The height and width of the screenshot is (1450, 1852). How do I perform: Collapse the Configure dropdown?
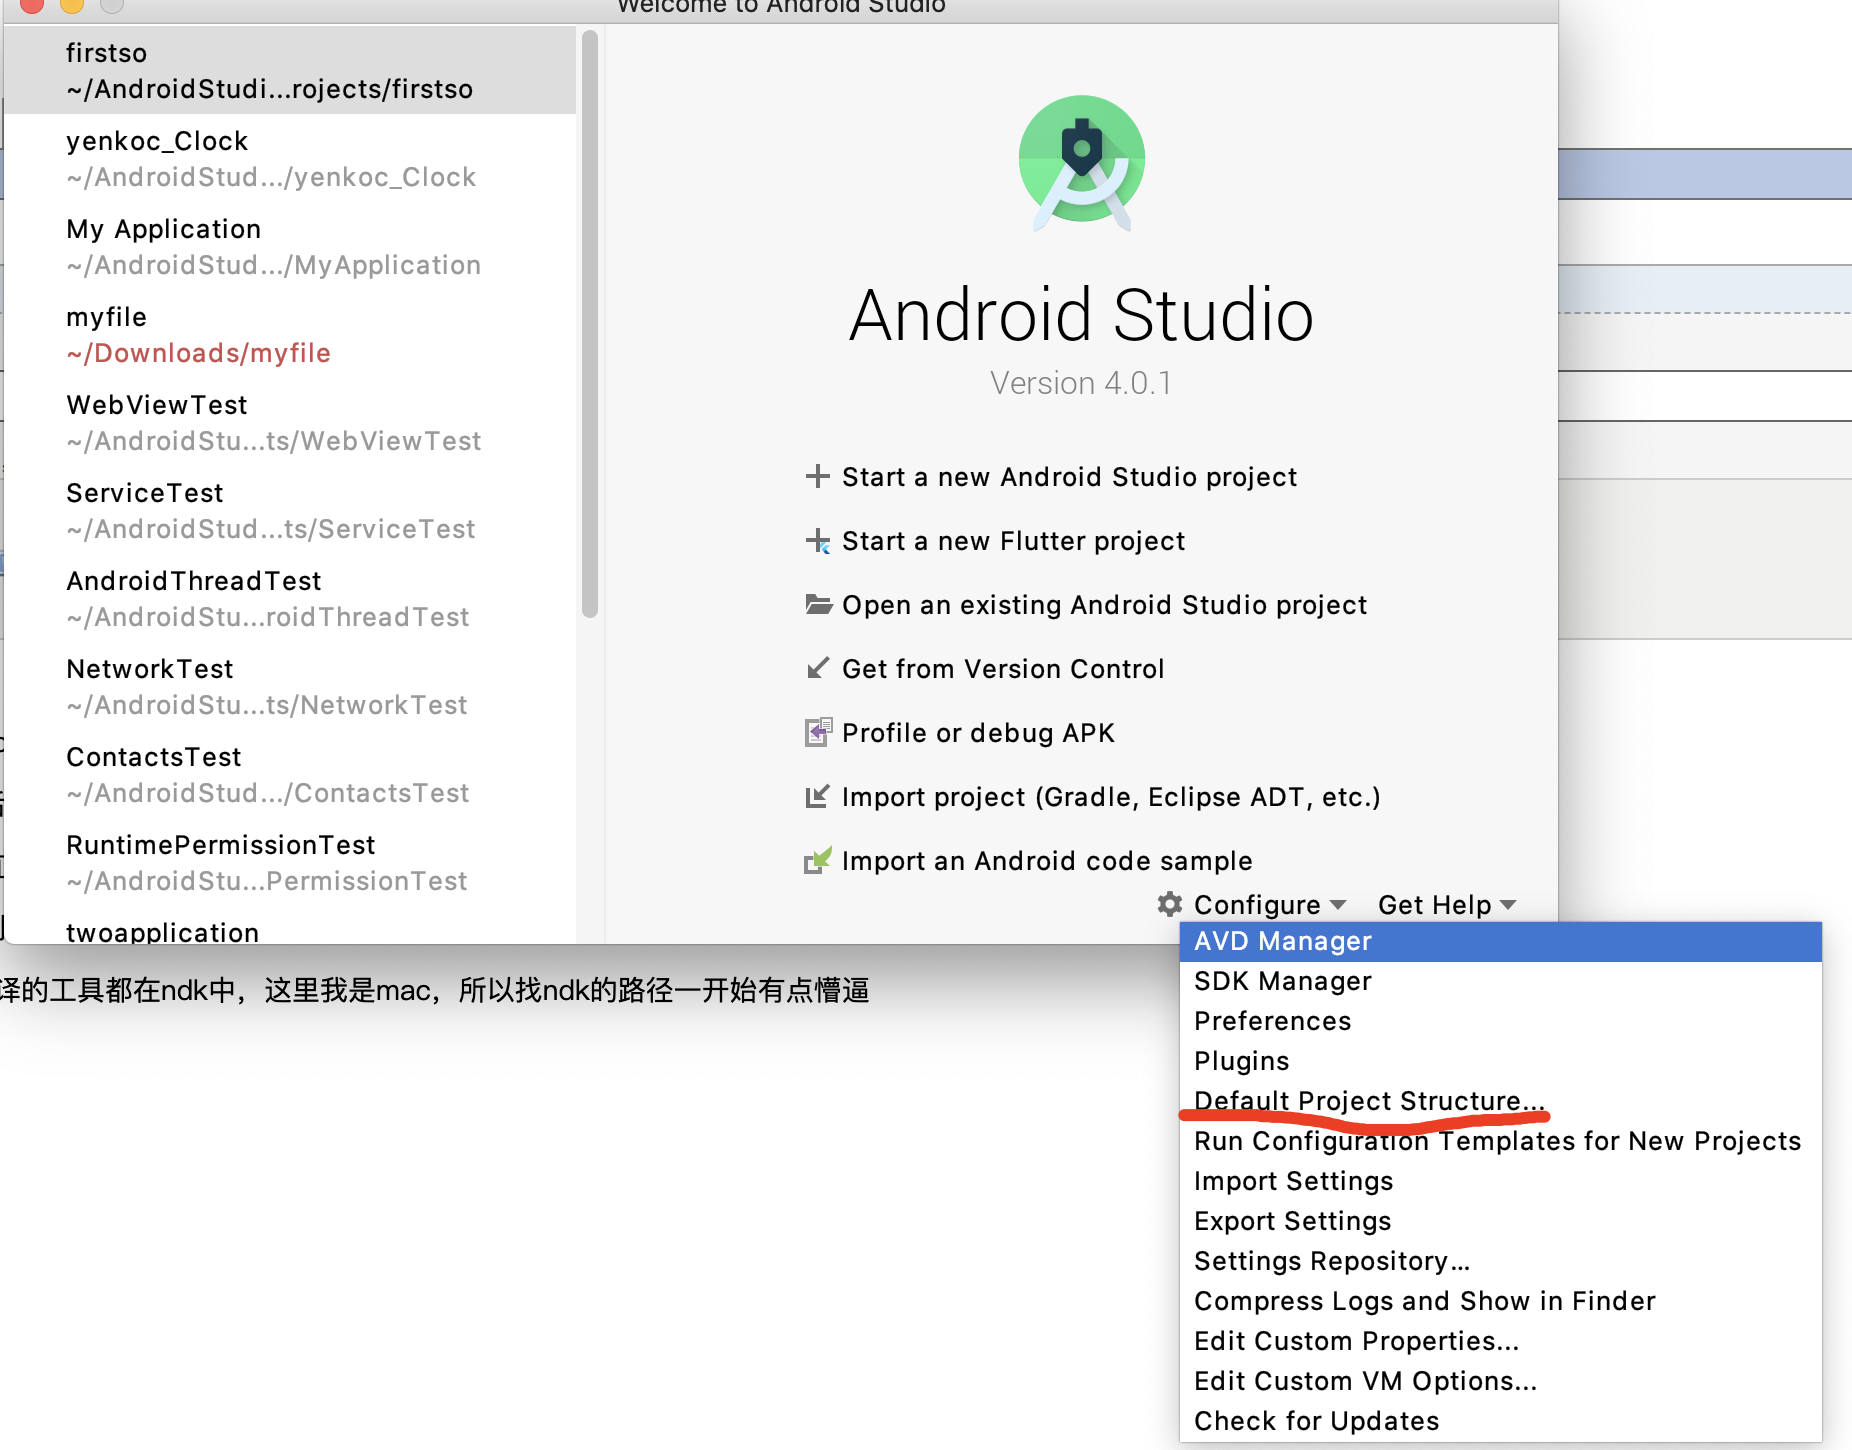tap(1270, 905)
